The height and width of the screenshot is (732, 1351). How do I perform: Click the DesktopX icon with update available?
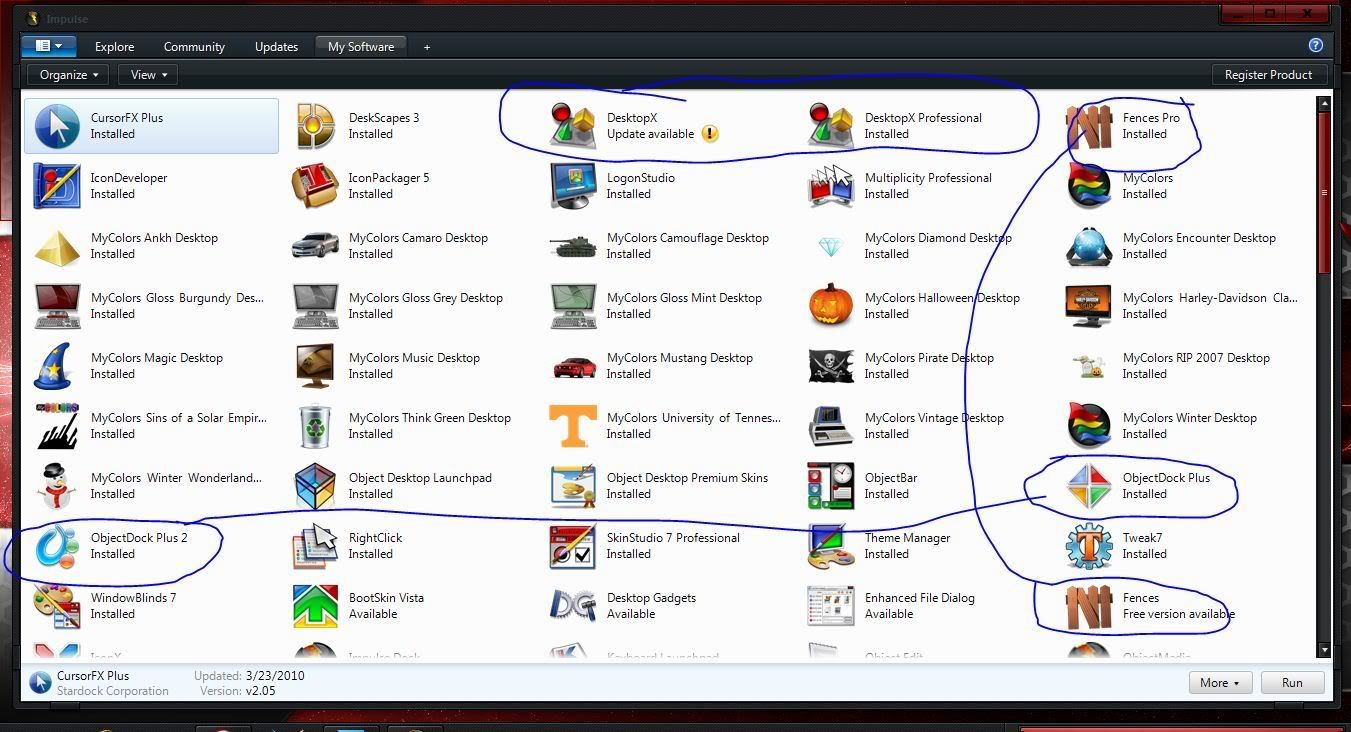pos(573,126)
